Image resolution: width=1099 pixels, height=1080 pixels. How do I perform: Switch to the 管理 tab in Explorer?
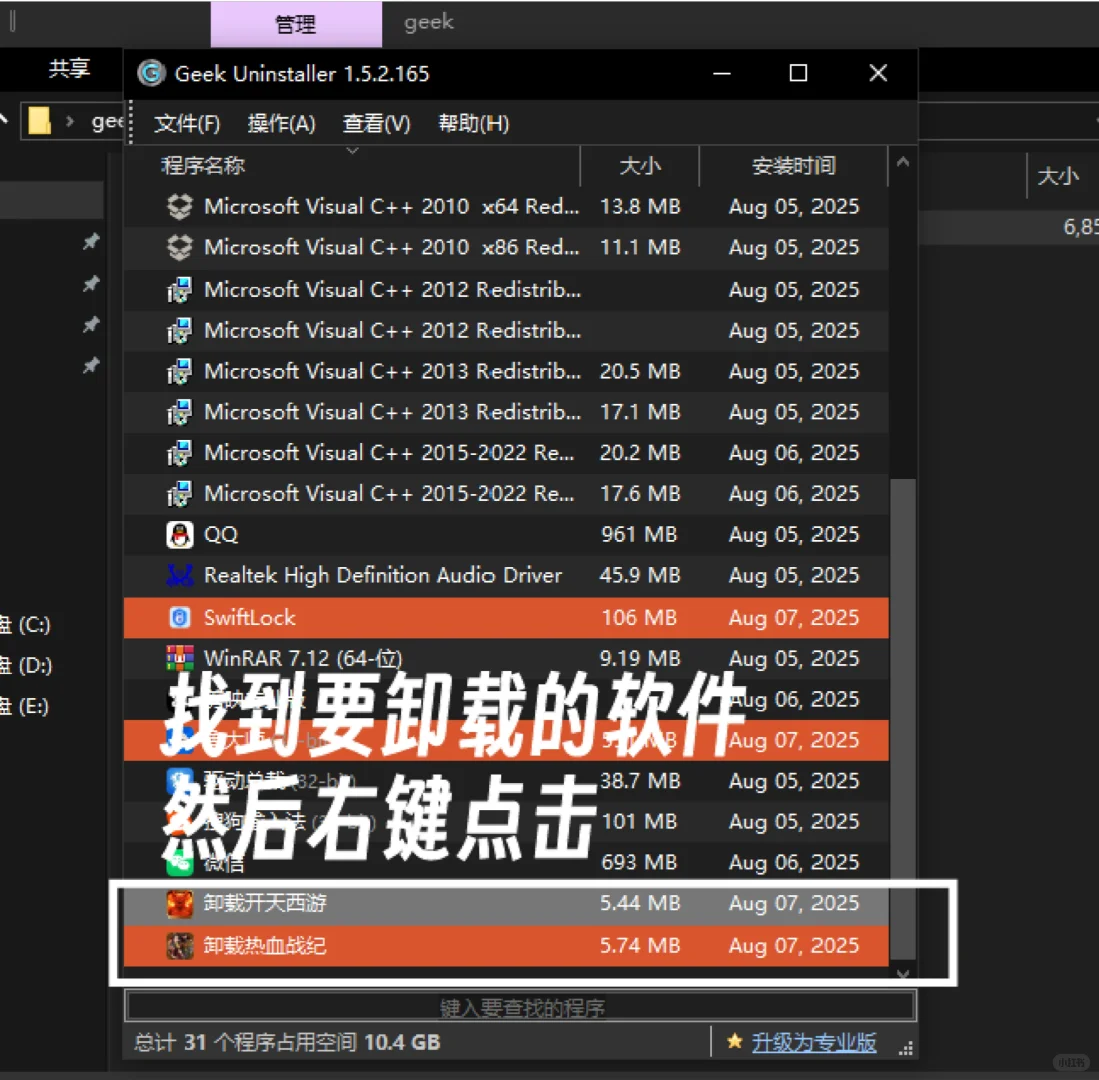pos(296,25)
